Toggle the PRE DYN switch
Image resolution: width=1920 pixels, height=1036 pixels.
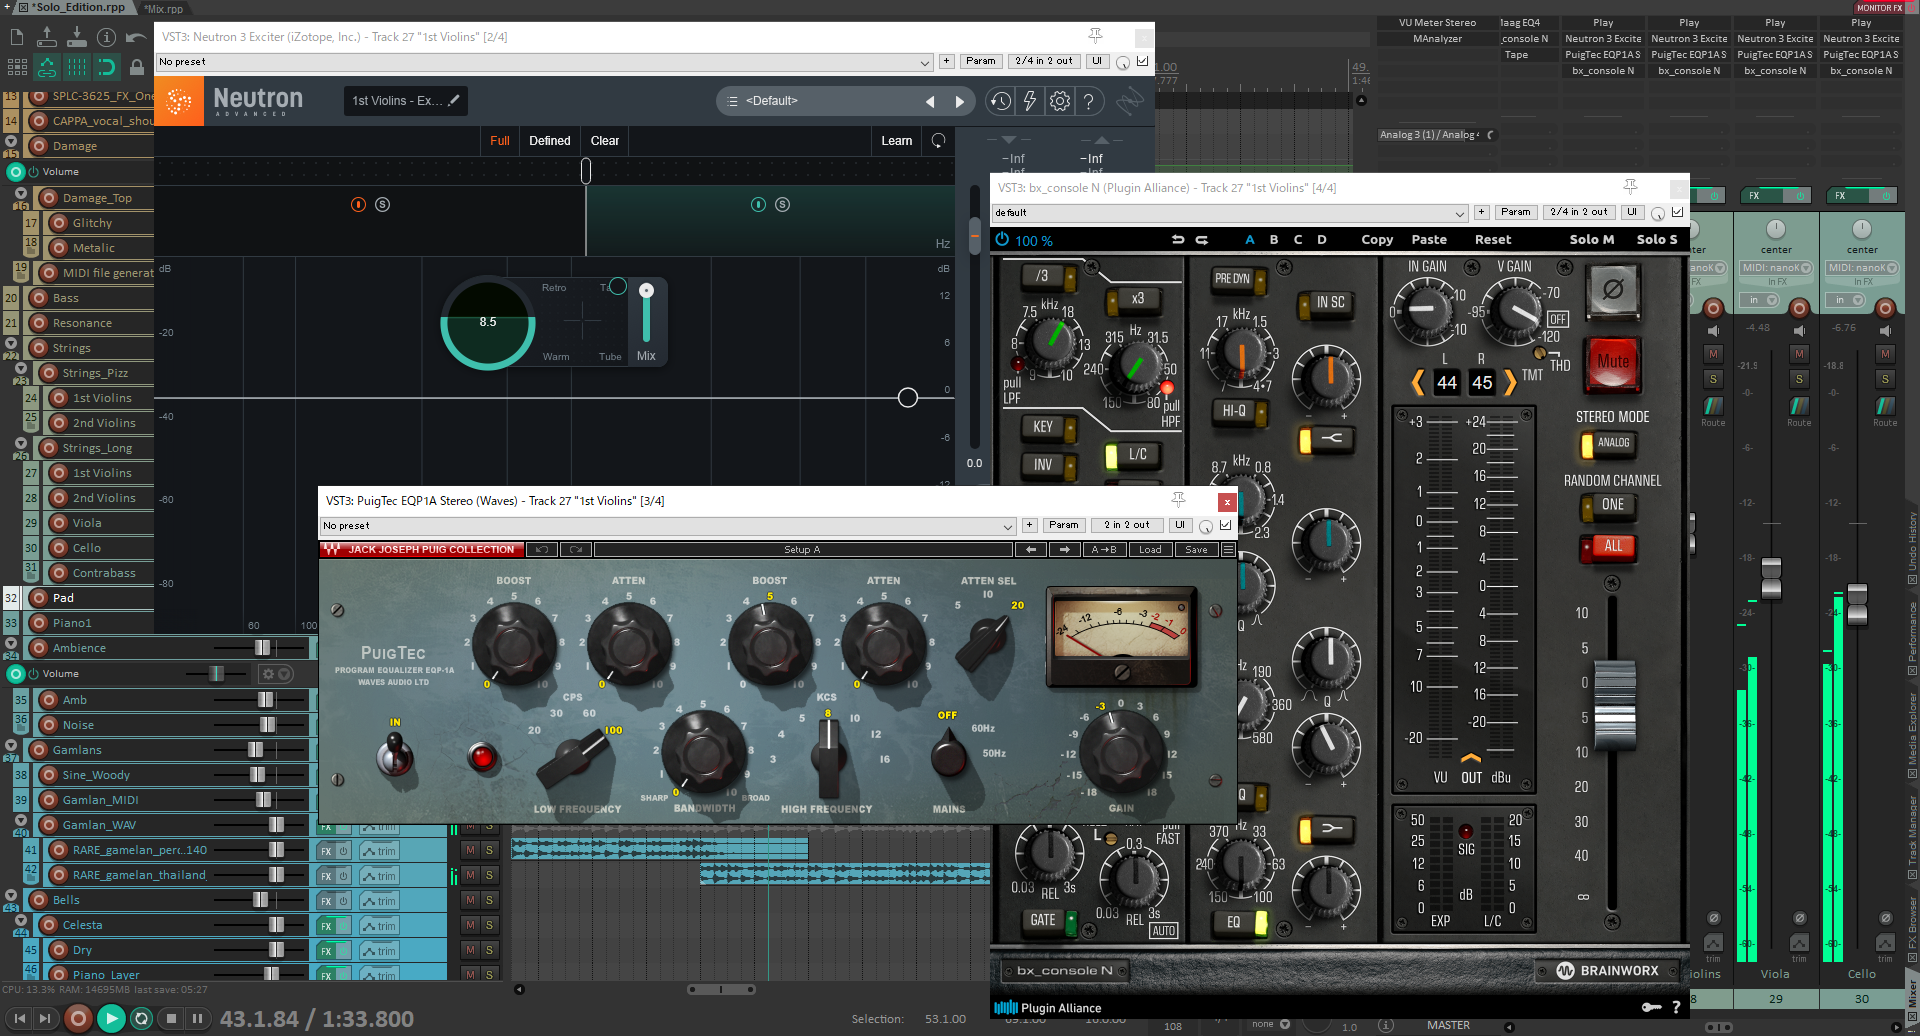coord(1238,279)
